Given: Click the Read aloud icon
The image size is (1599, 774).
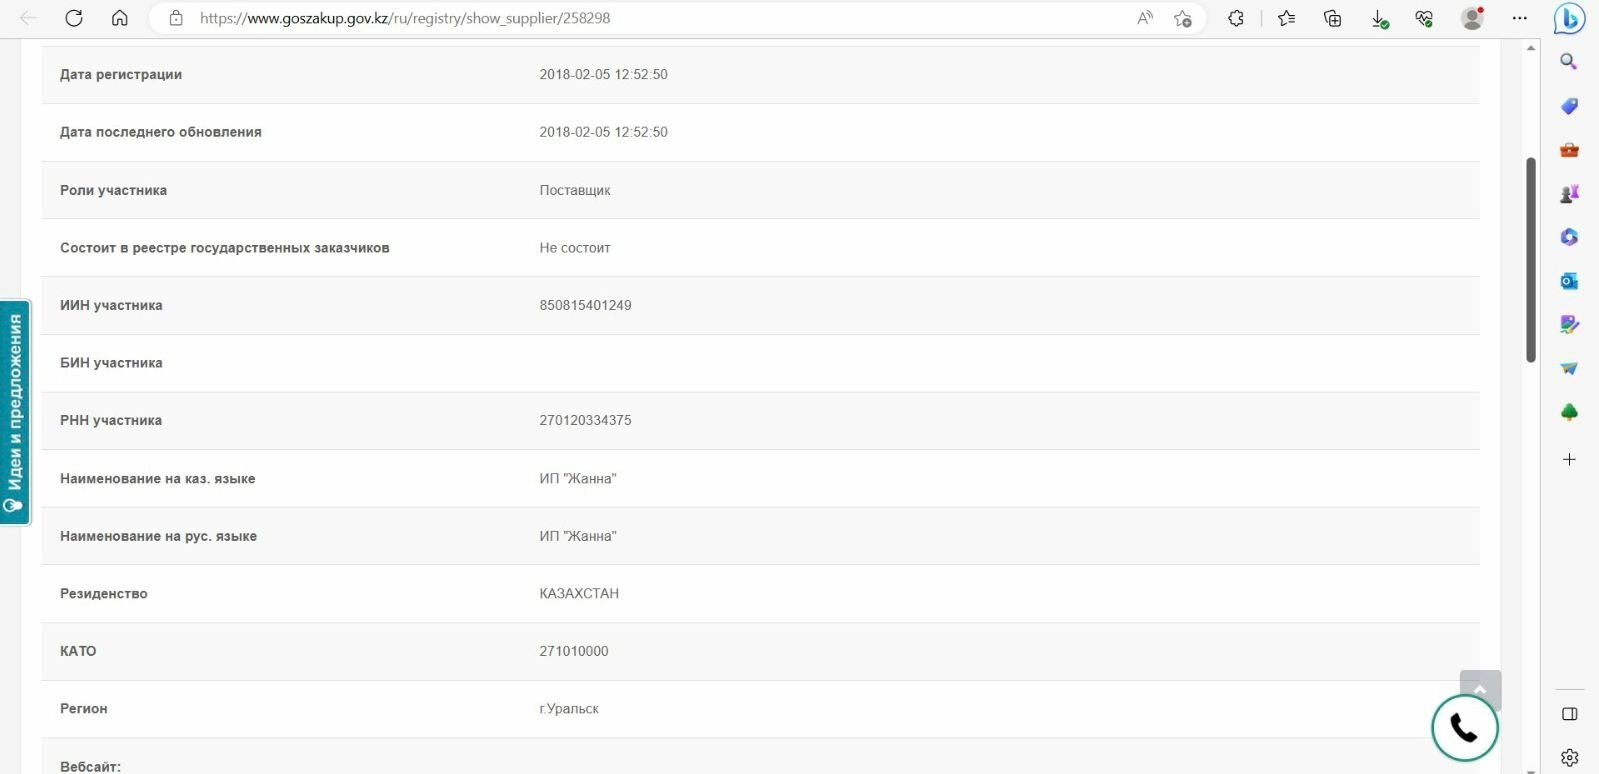Looking at the screenshot, I should click(1145, 18).
